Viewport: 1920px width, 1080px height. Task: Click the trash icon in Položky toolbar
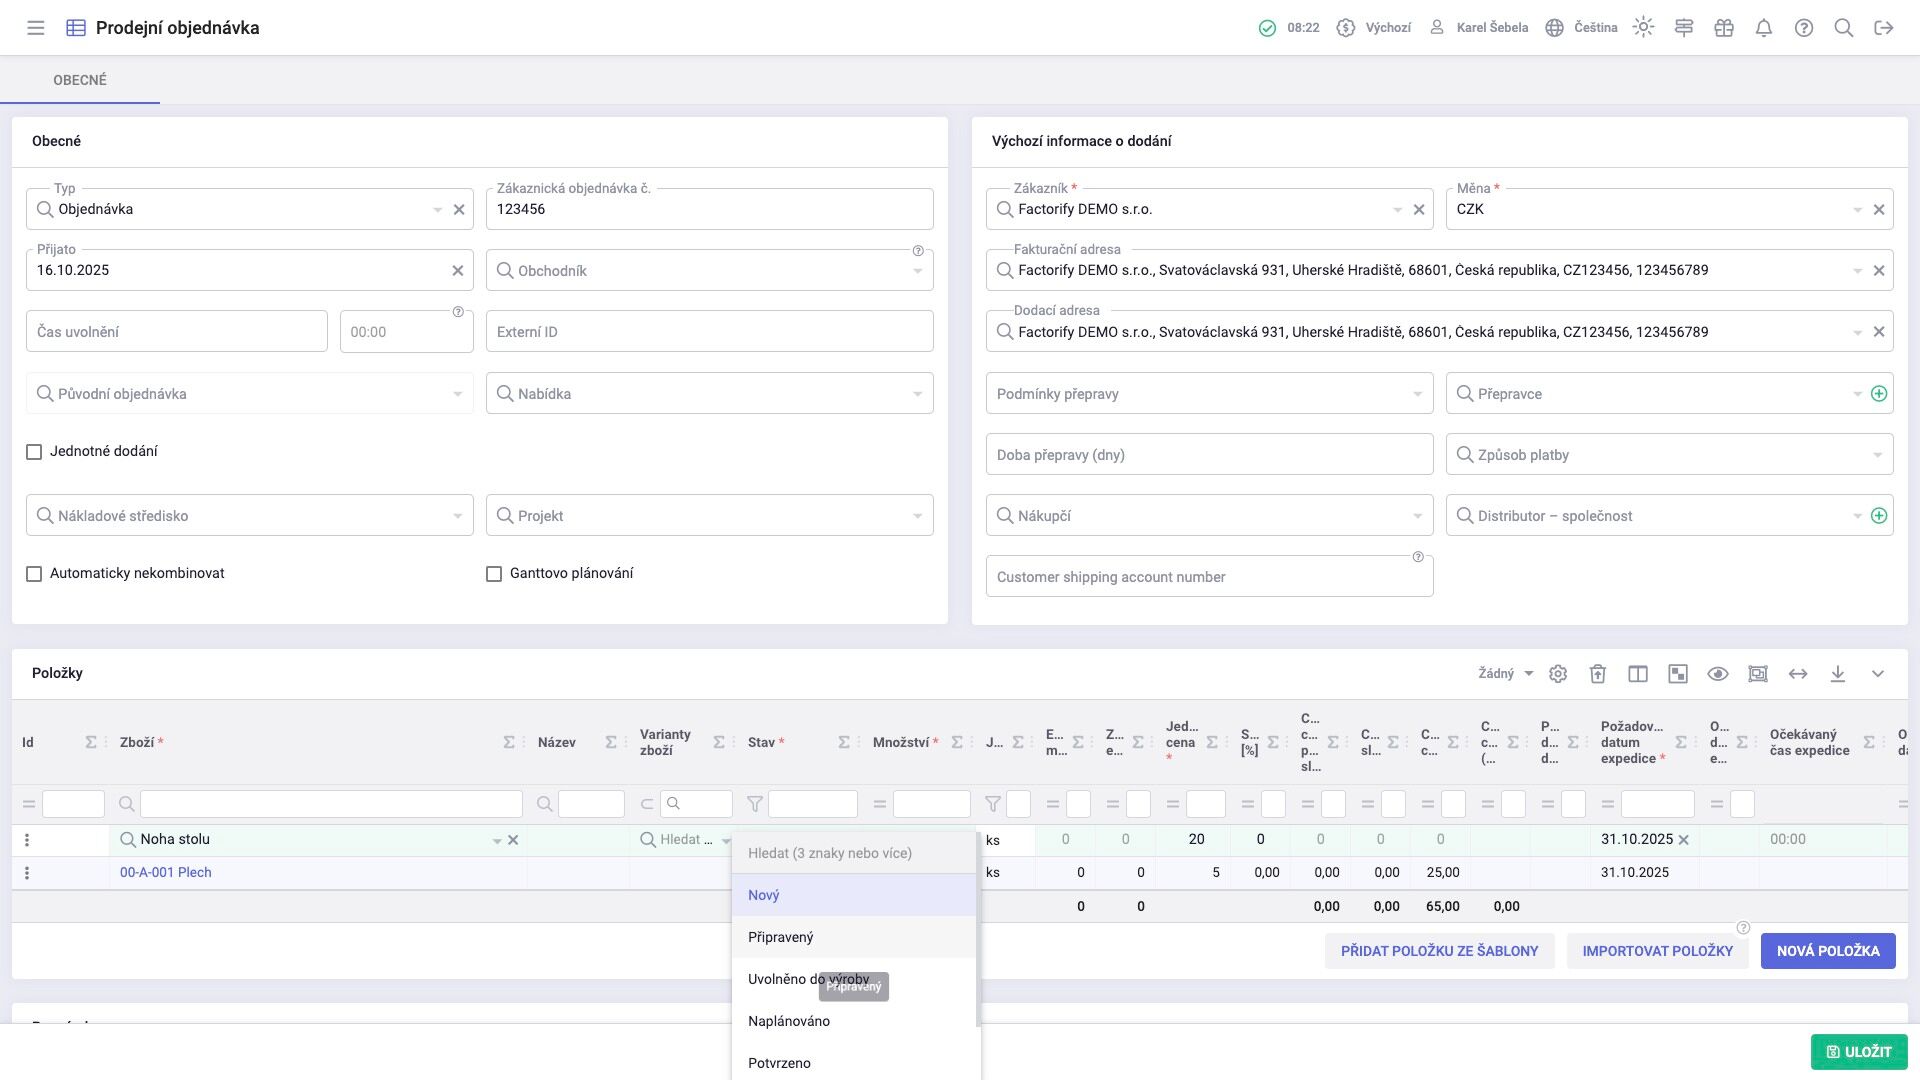1598,674
